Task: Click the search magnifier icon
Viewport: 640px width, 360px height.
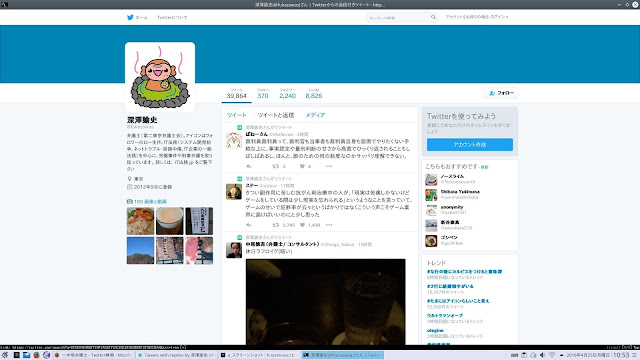Action: pyautogui.click(x=433, y=17)
